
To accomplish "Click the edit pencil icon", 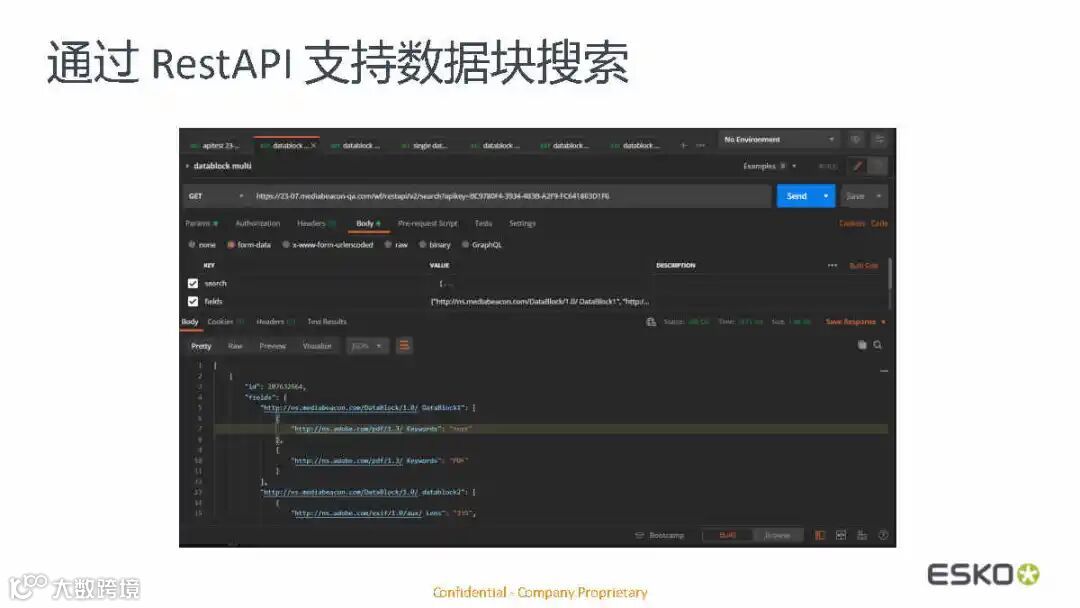I will click(x=858, y=166).
